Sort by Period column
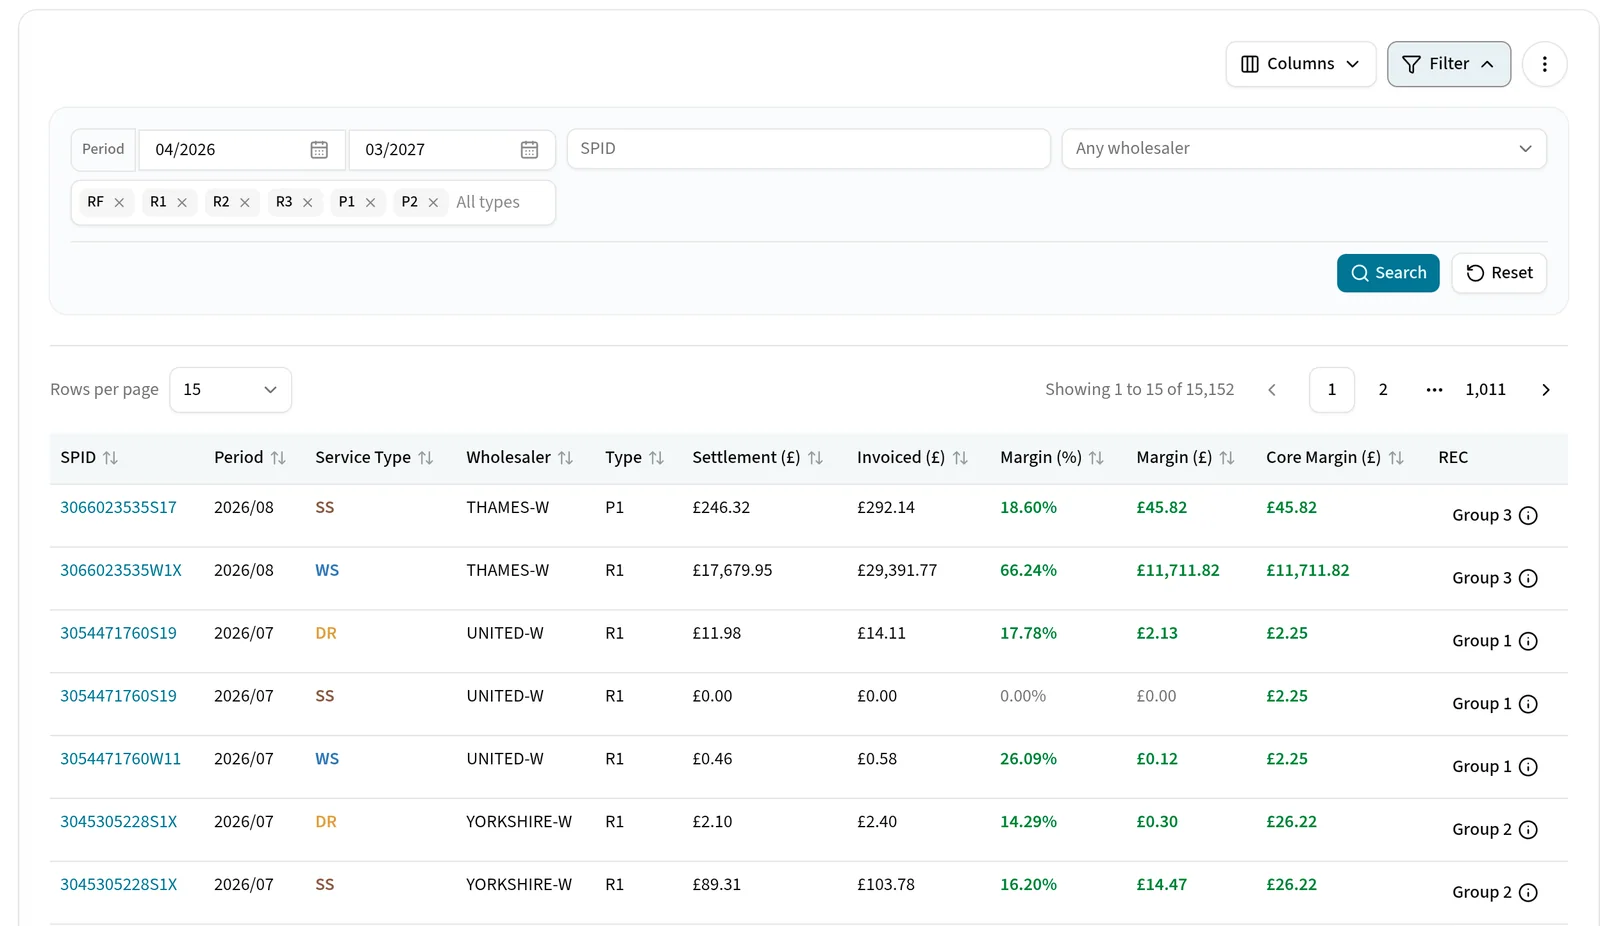This screenshot has width=1600, height=926. point(278,458)
